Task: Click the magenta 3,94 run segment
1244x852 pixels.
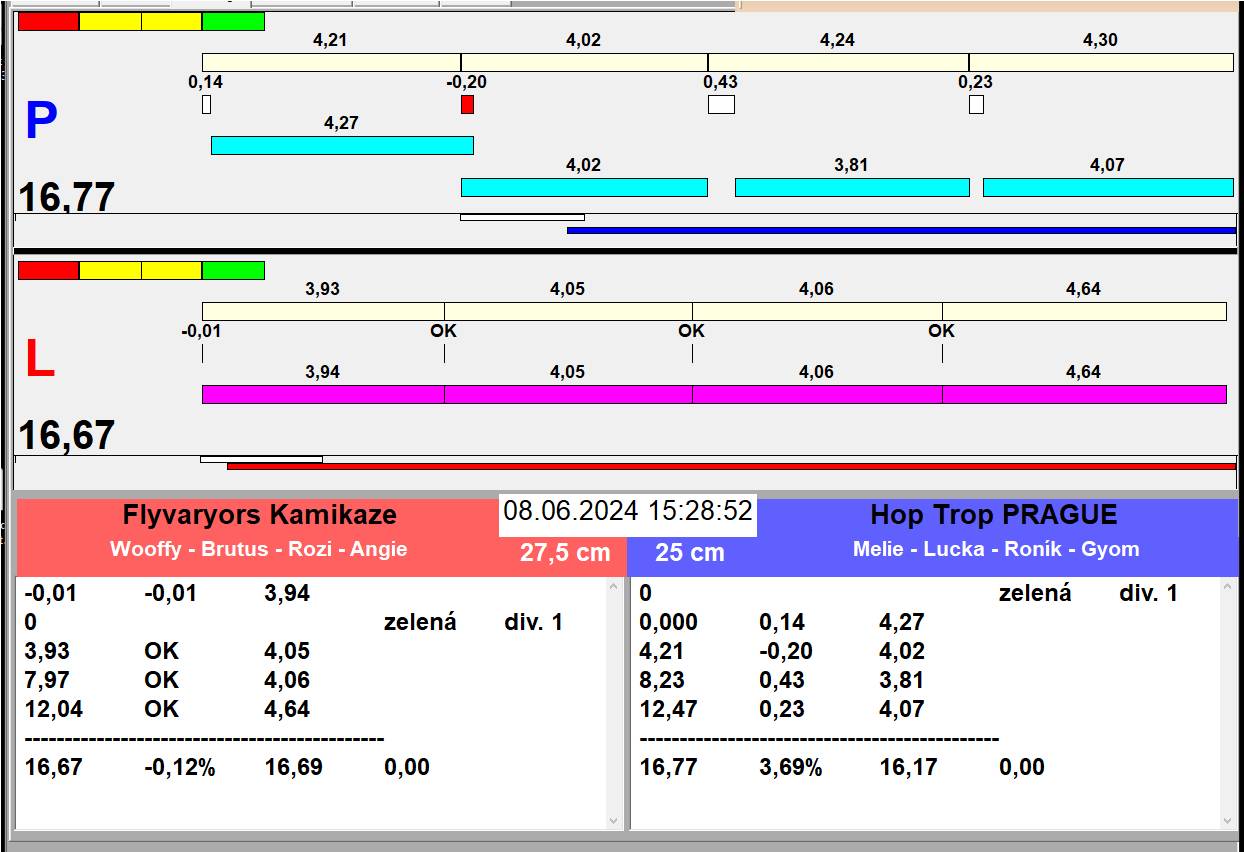Action: 323,395
